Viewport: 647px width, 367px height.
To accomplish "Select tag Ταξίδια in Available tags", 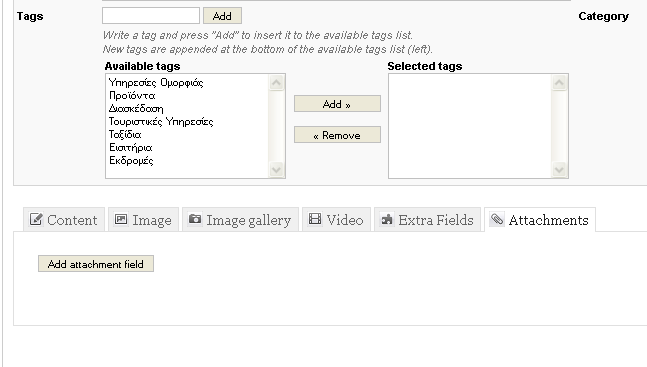I will (x=188, y=135).
